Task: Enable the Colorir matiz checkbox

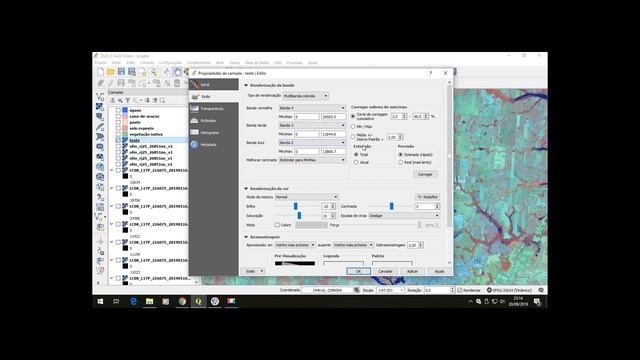Action: (x=277, y=225)
